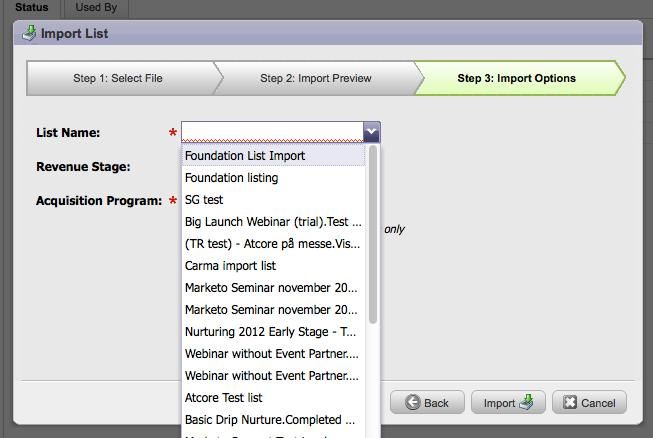
Task: Select Atcore Test list option
Action: point(224,398)
